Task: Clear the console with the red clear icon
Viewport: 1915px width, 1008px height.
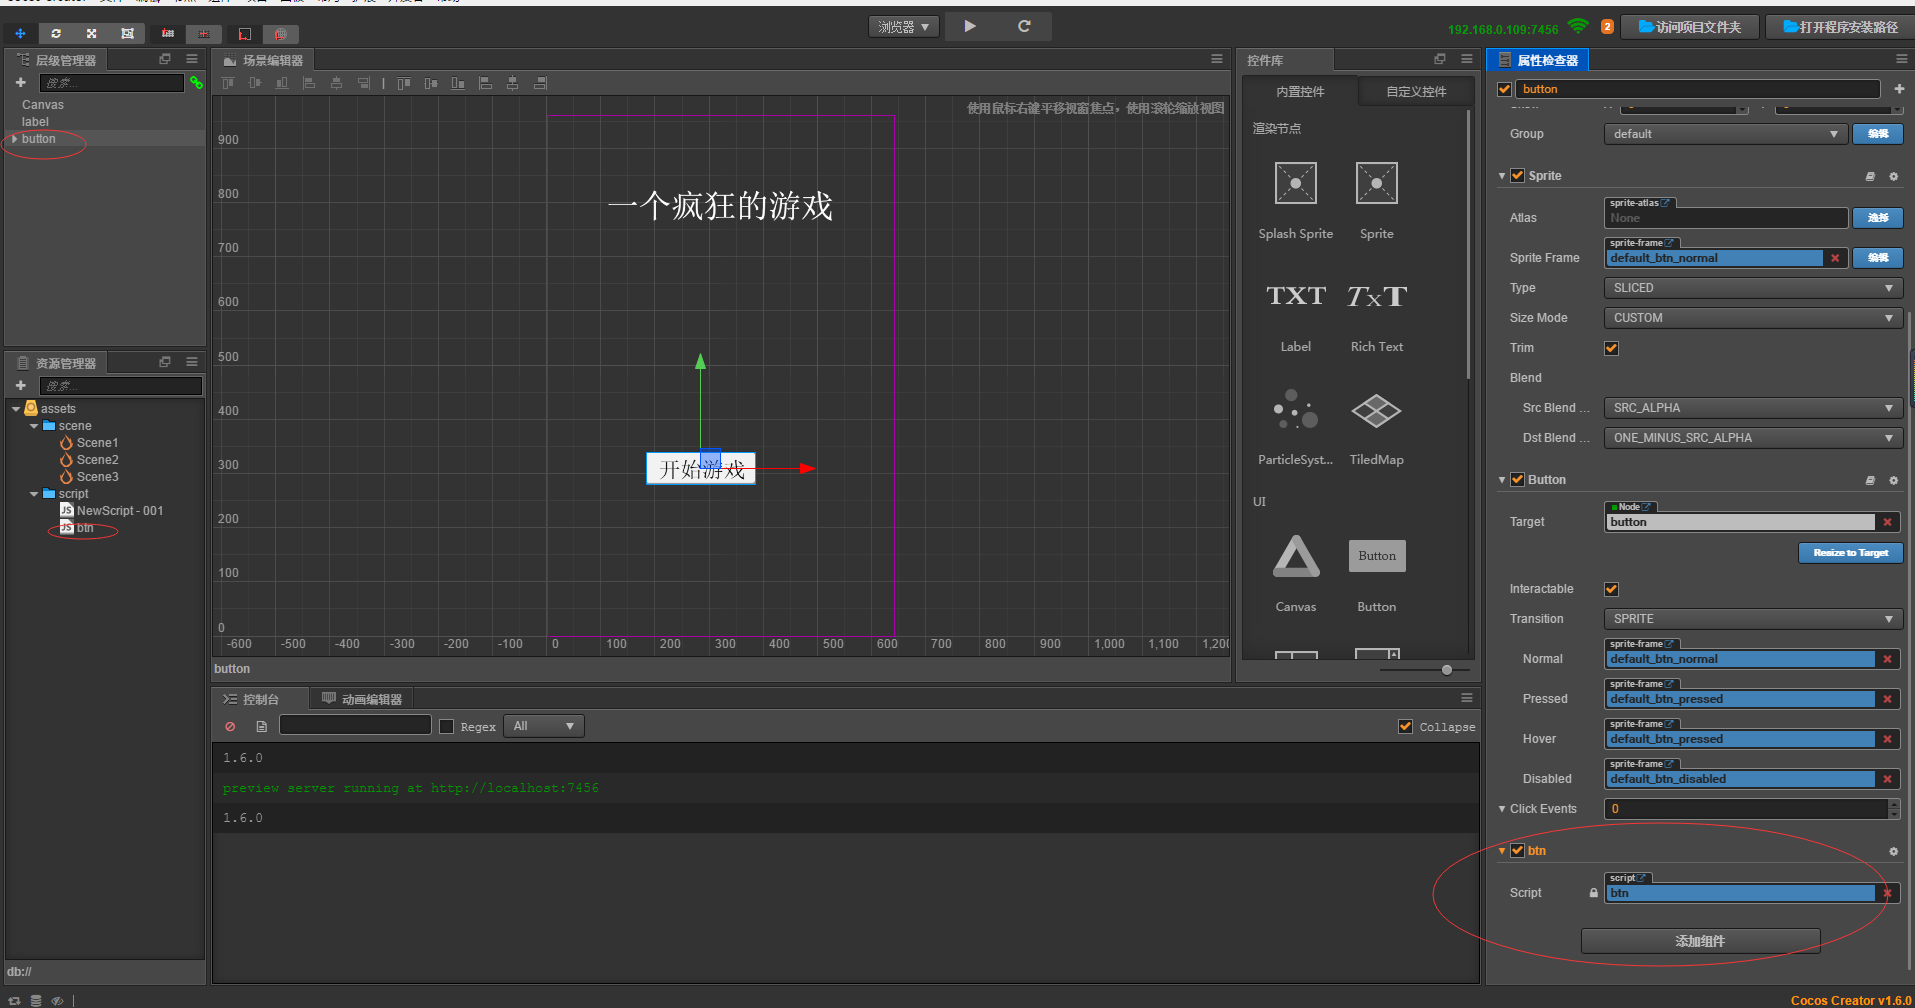Action: (x=231, y=727)
